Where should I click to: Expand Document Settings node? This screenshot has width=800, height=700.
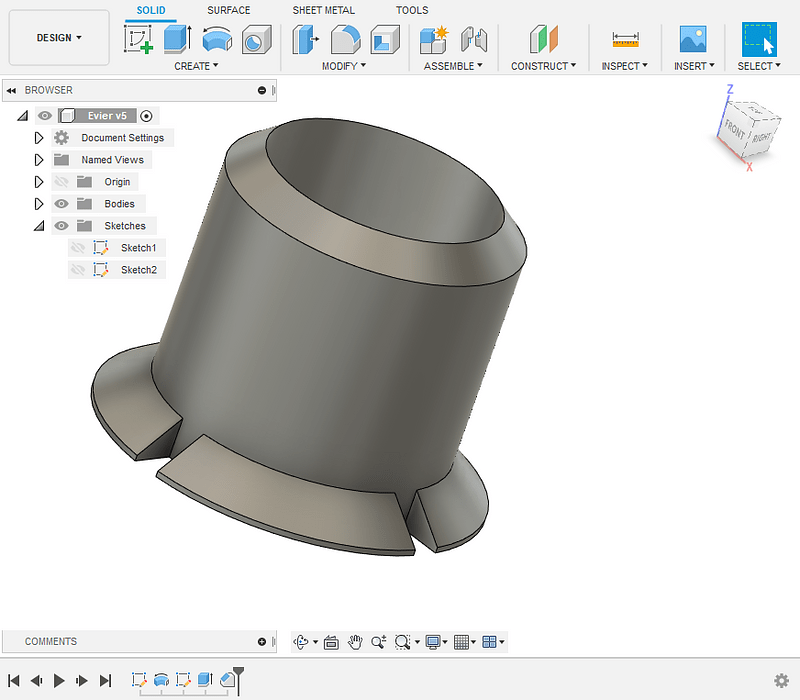[x=39, y=138]
